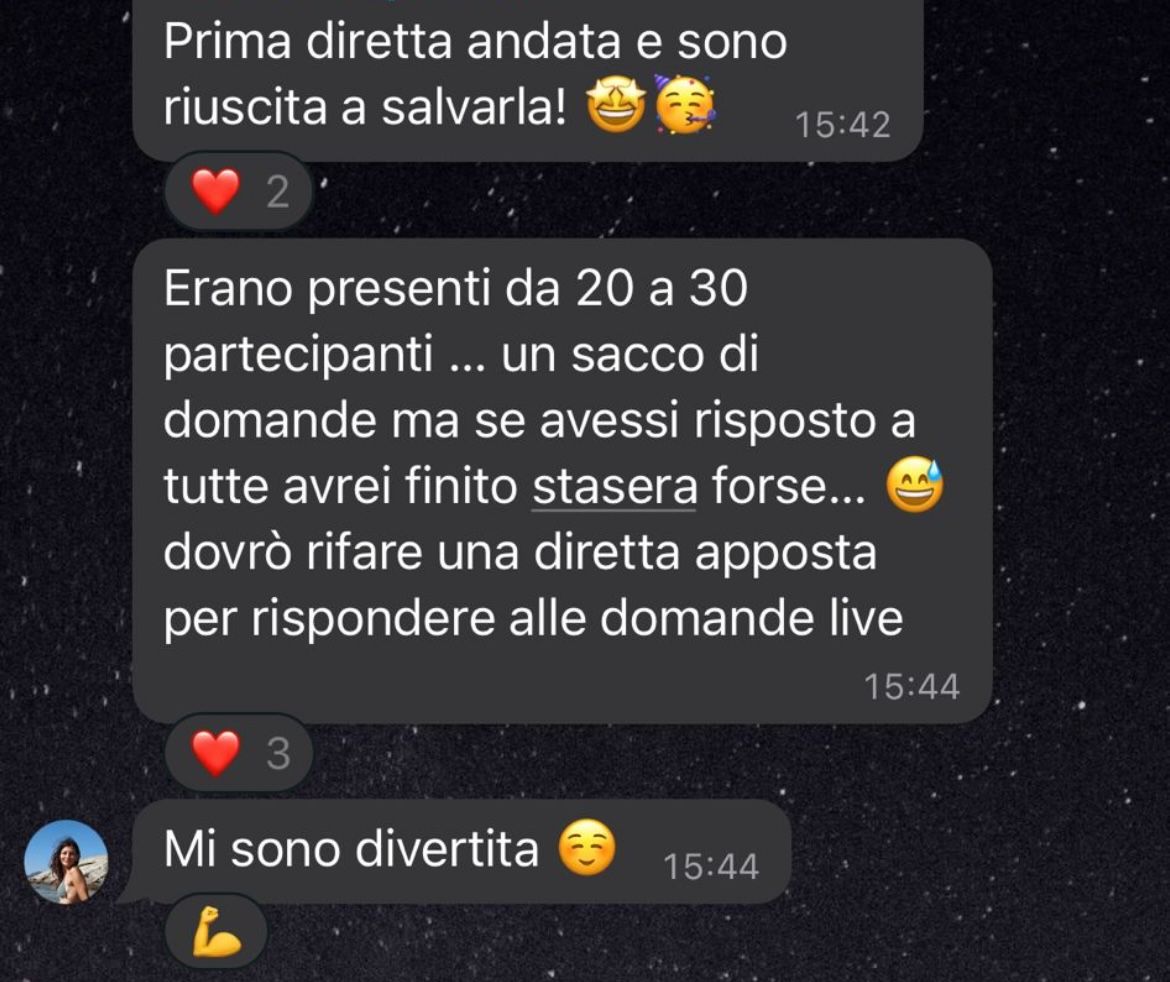Tap the flexed bicep reaction
Image resolution: width=1170 pixels, height=982 pixels.
(x=216, y=932)
